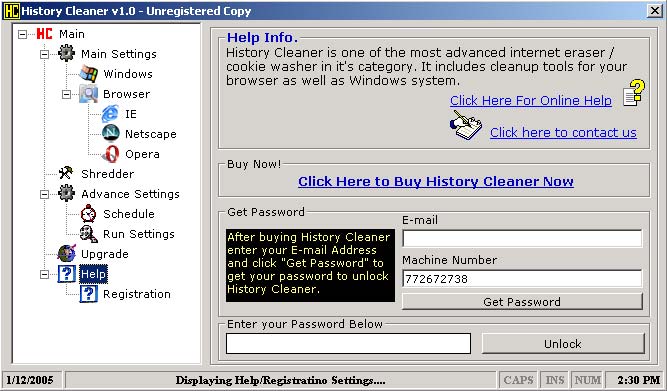667x391 pixels.
Task: Select Main Settings tree item
Action: pos(119,54)
